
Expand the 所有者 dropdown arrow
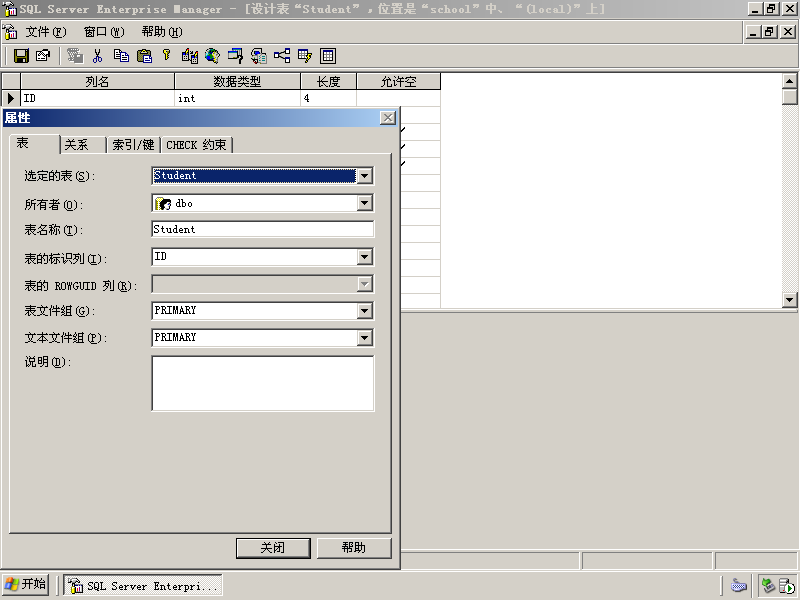point(364,203)
